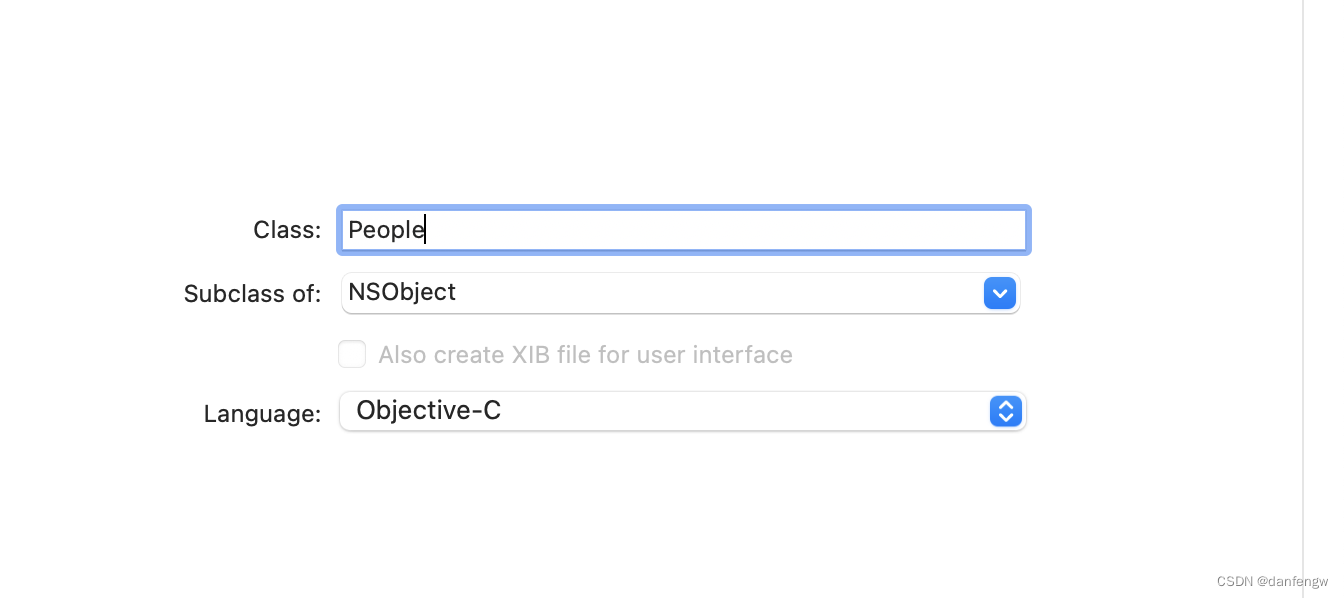Click the Class name text field
The width and height of the screenshot is (1344, 598).
click(x=684, y=230)
